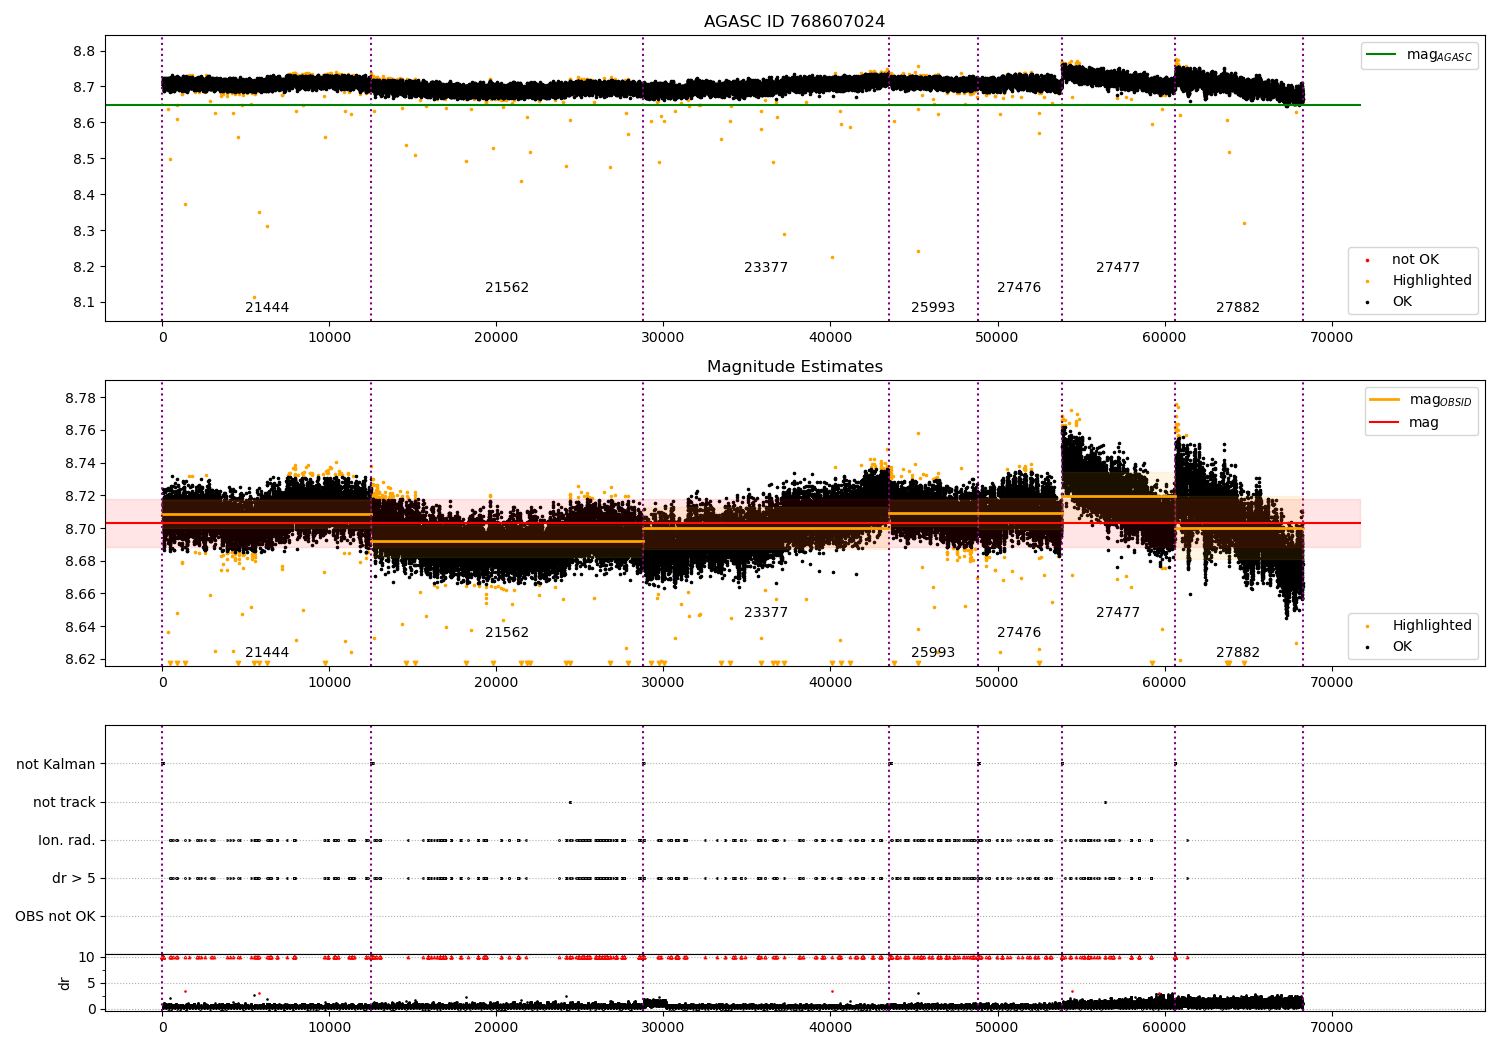
Task: Click OBSID label 27477 in the AGASC plot
Action: (x=1118, y=268)
